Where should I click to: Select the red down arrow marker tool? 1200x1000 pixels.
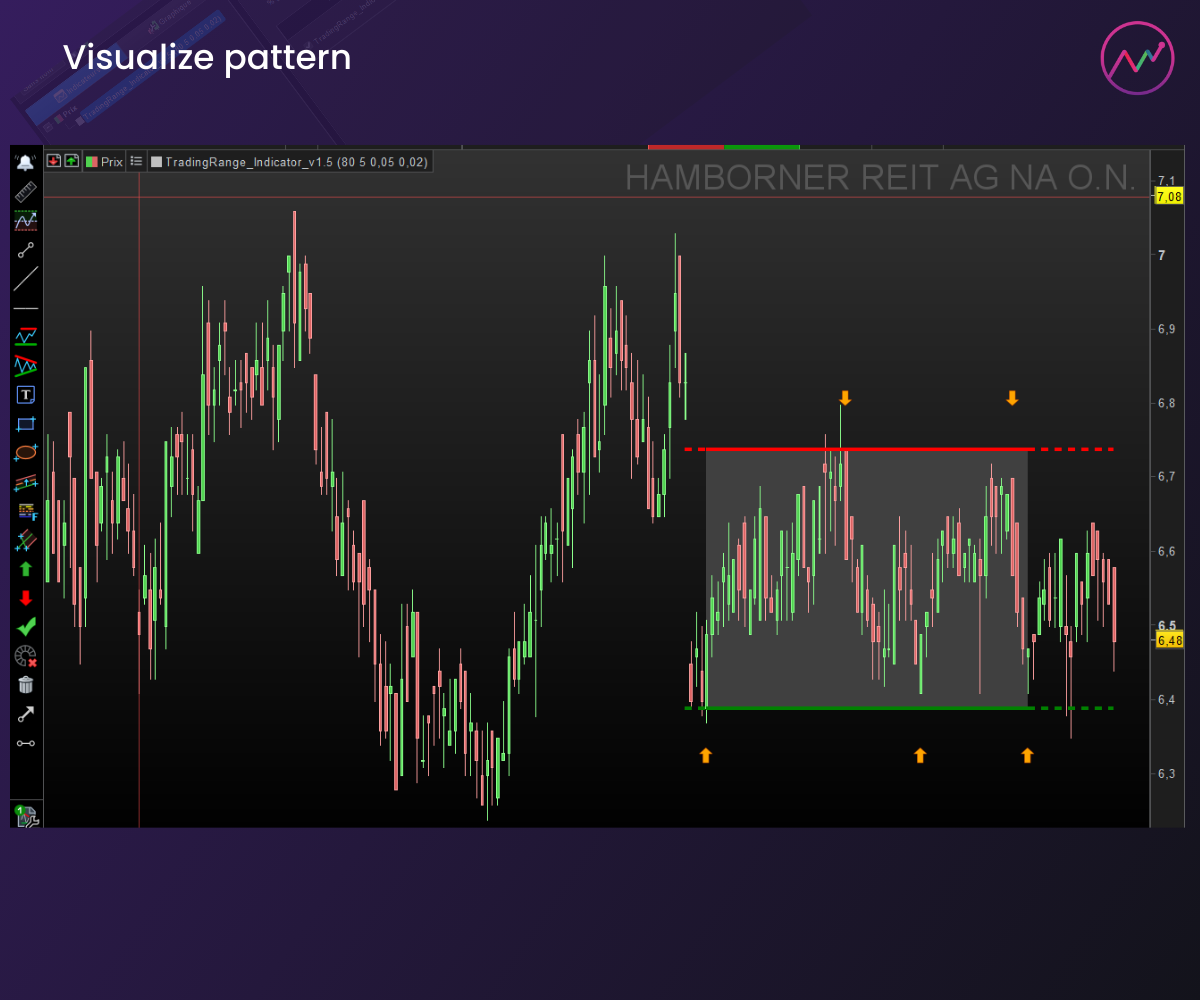click(x=26, y=598)
